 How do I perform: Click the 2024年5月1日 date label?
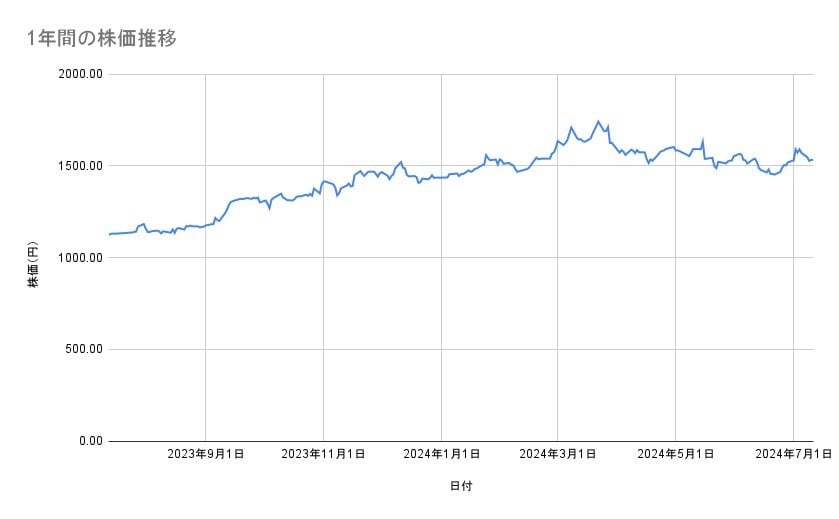(675, 455)
